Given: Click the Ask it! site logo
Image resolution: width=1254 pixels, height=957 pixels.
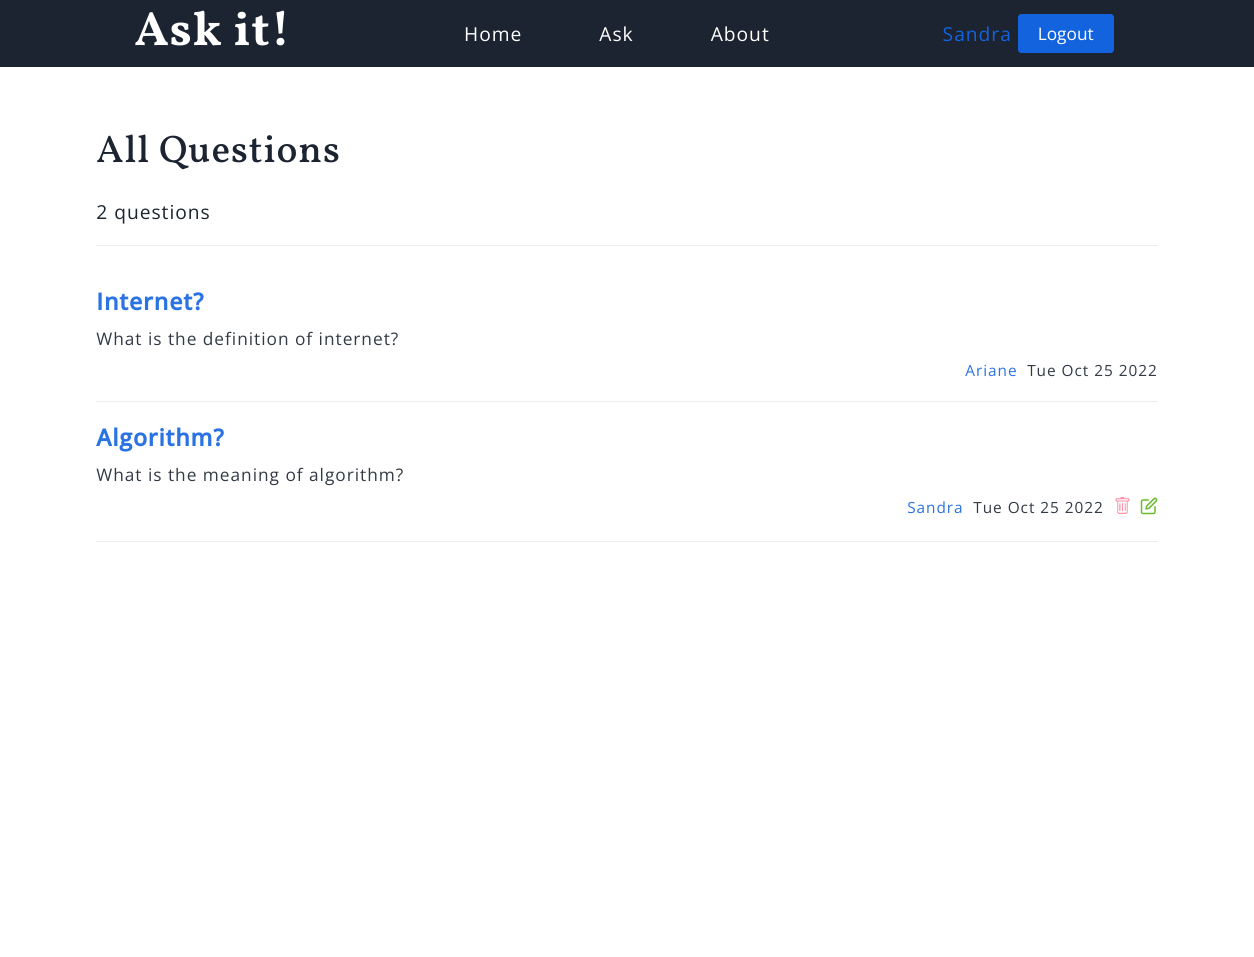Looking at the screenshot, I should pyautogui.click(x=211, y=29).
